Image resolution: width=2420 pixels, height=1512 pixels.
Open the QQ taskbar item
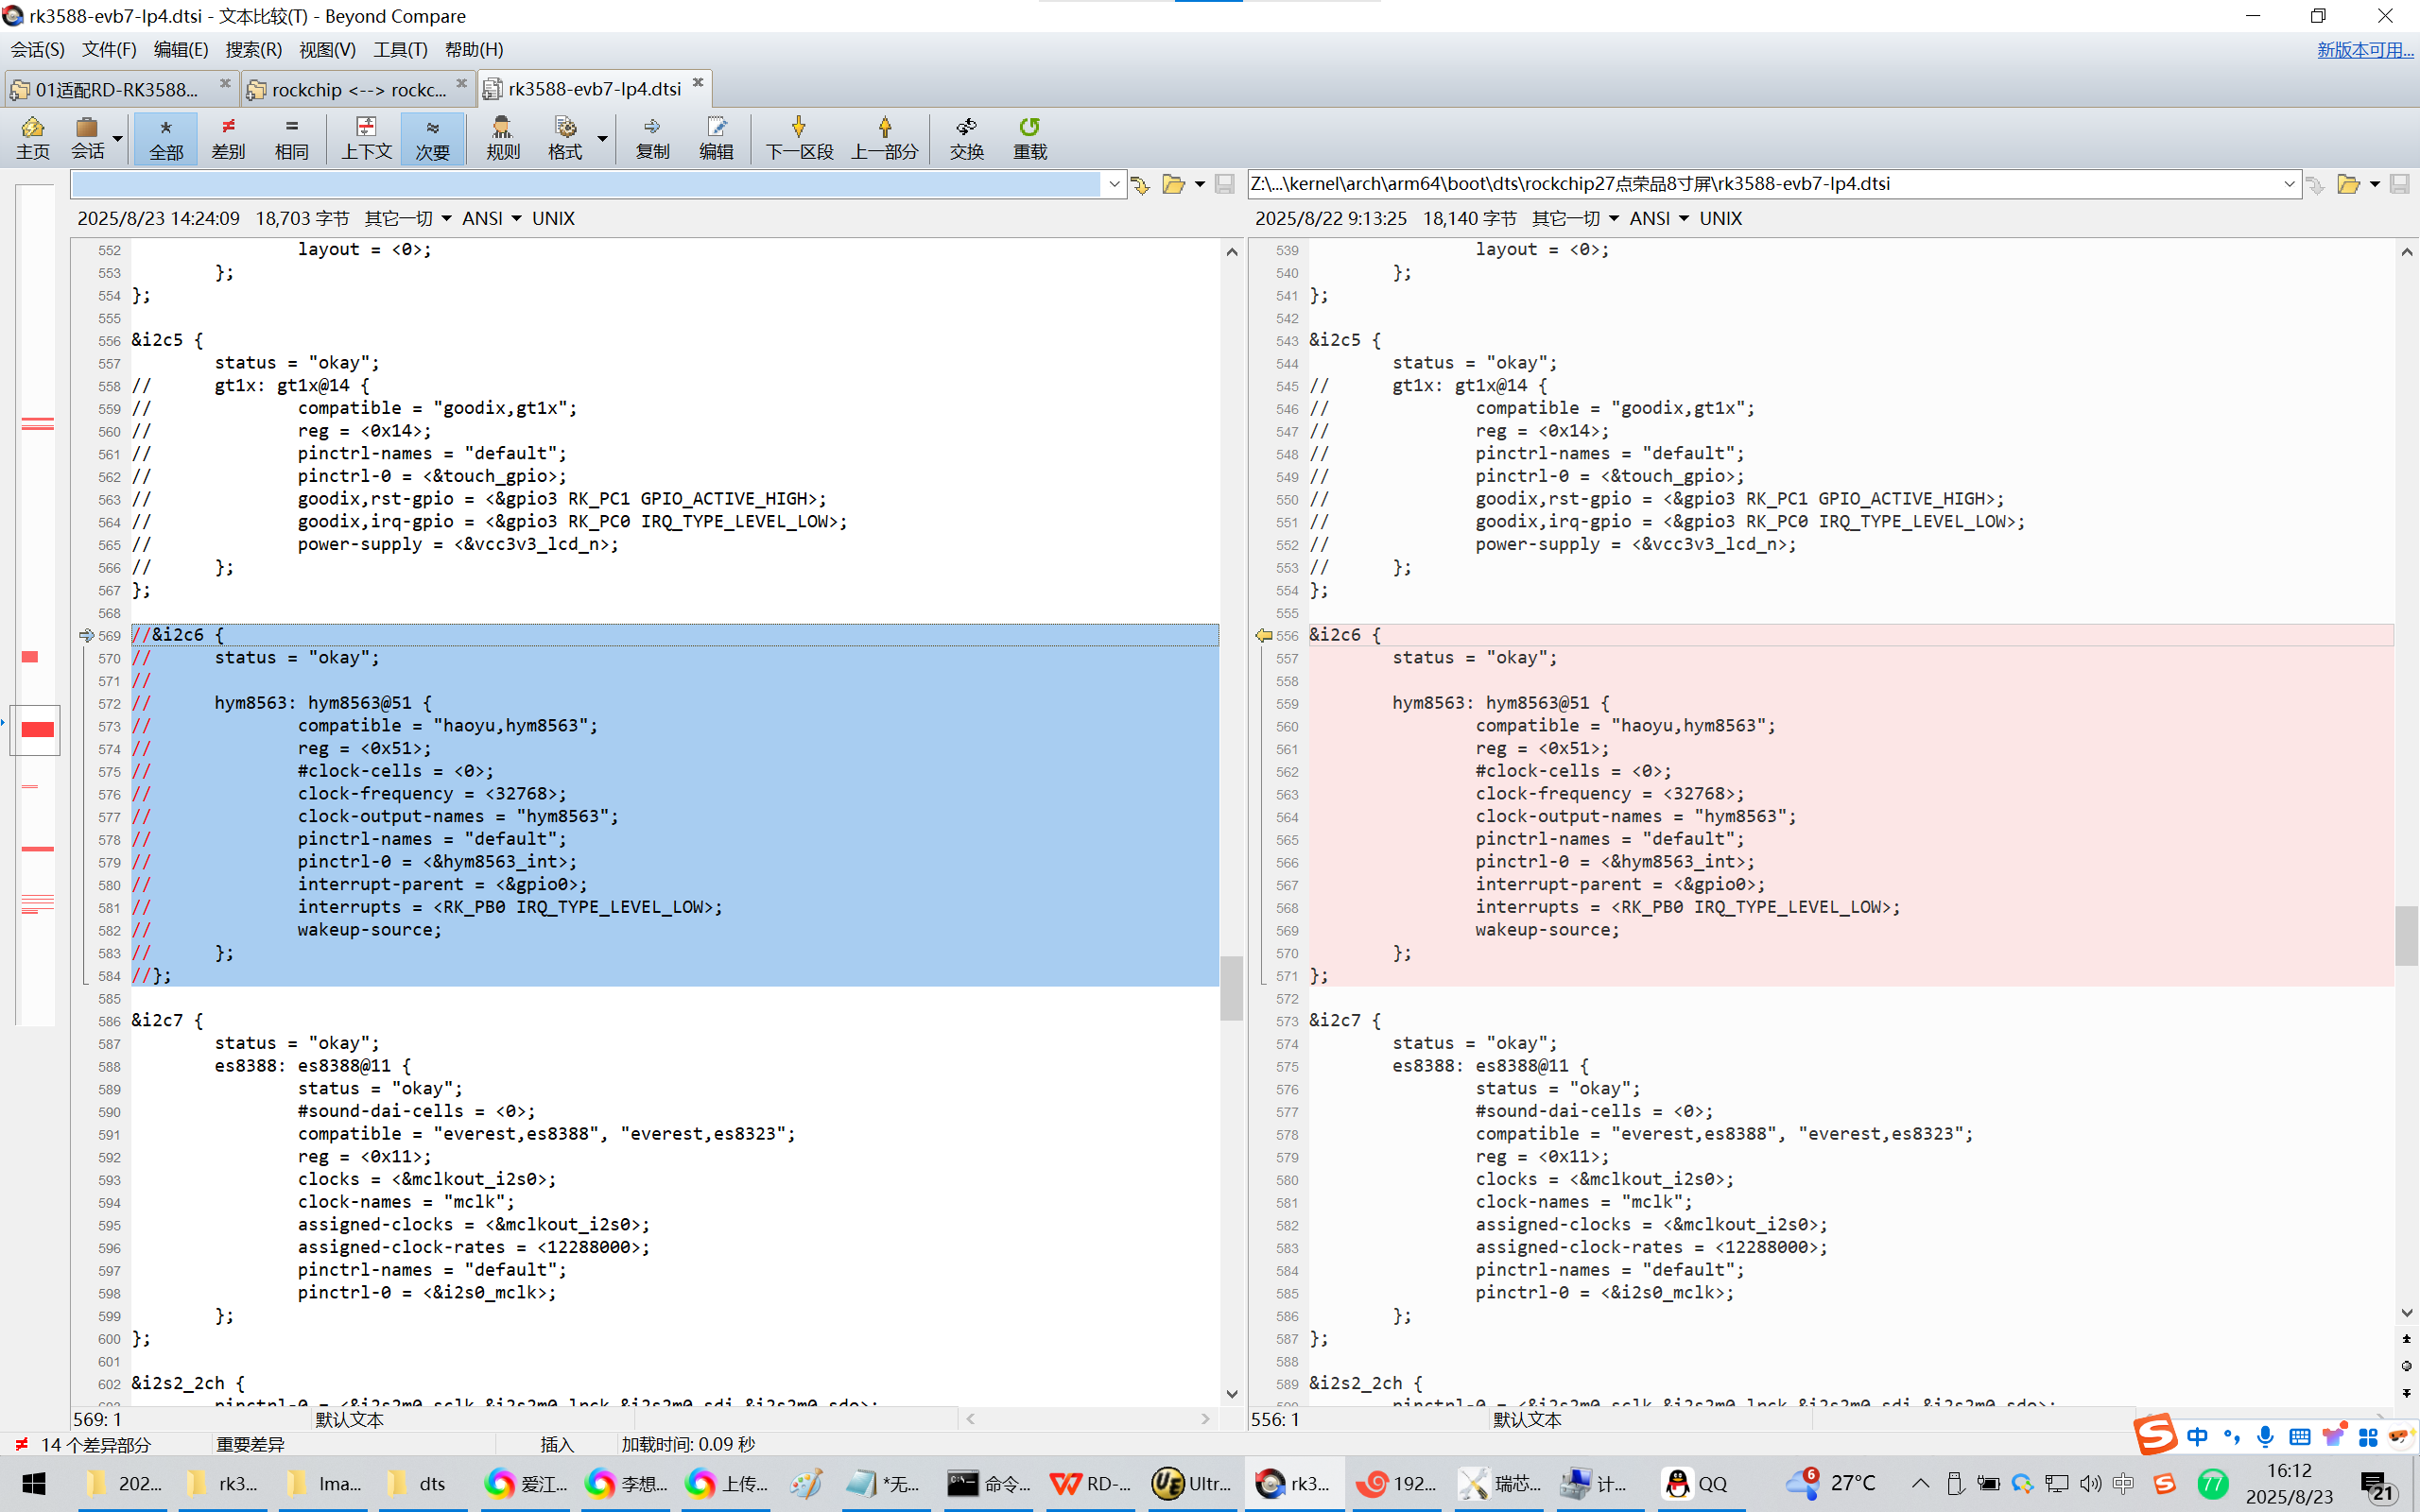pos(1696,1483)
